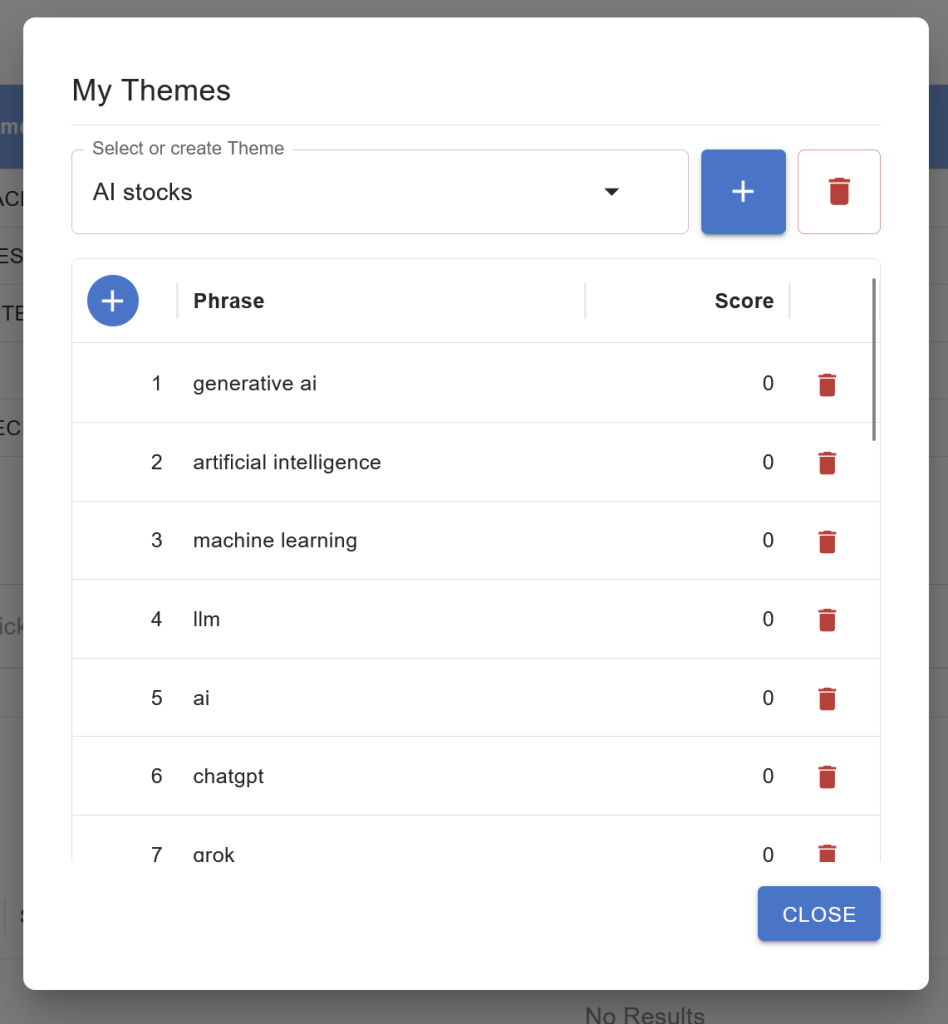Open the theme dropdown arrow
The height and width of the screenshot is (1024, 948).
pos(612,192)
